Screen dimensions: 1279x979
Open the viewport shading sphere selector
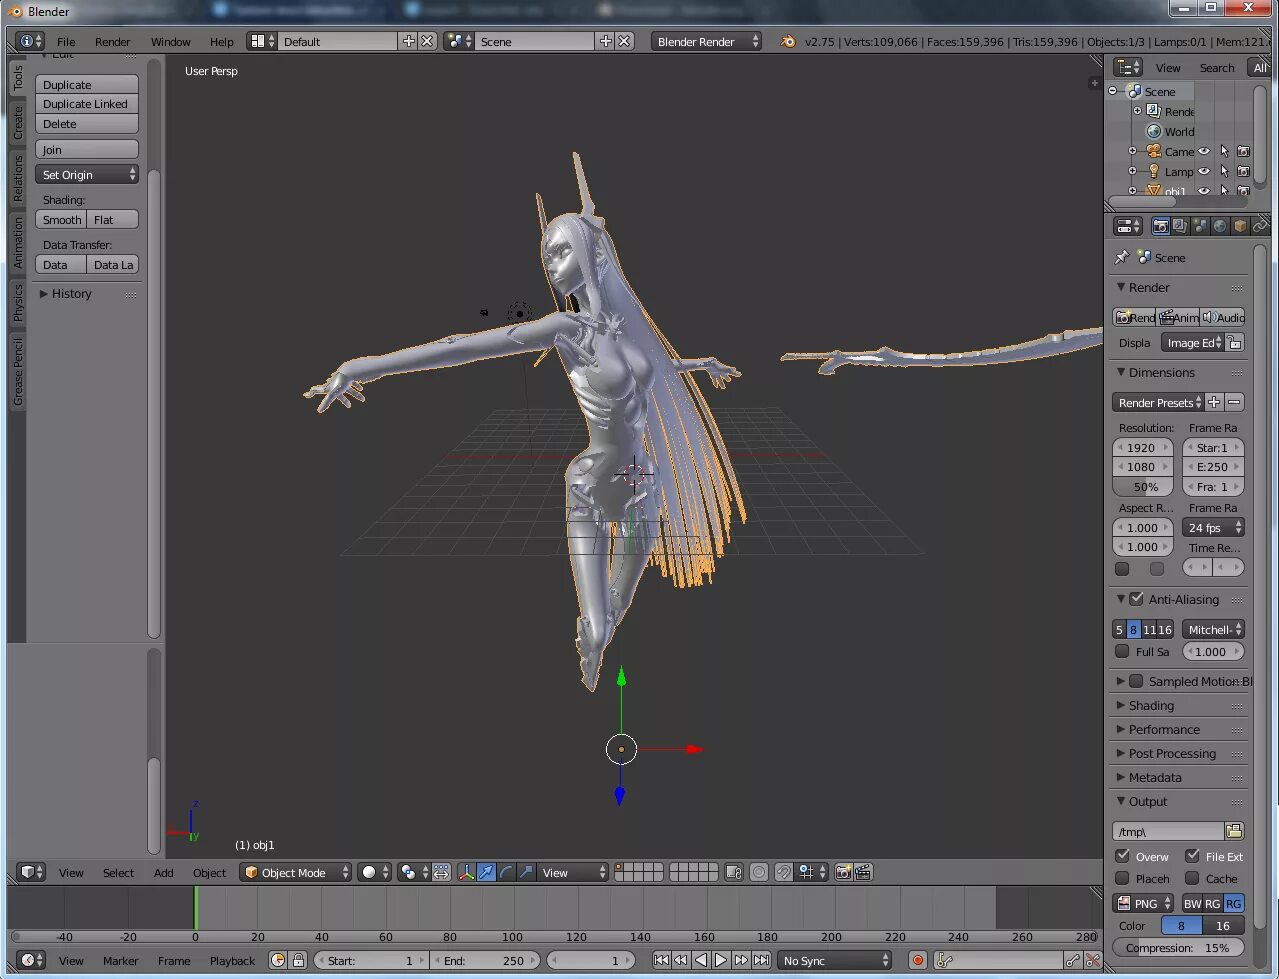375,872
